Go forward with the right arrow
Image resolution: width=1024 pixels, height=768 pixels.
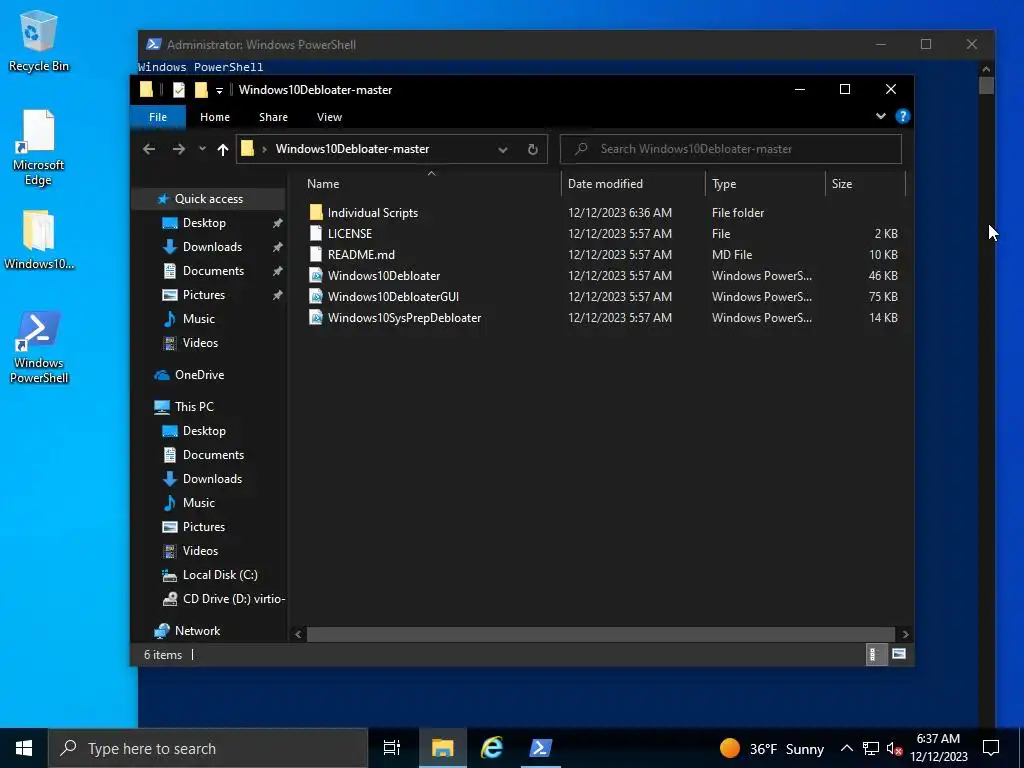(178, 149)
